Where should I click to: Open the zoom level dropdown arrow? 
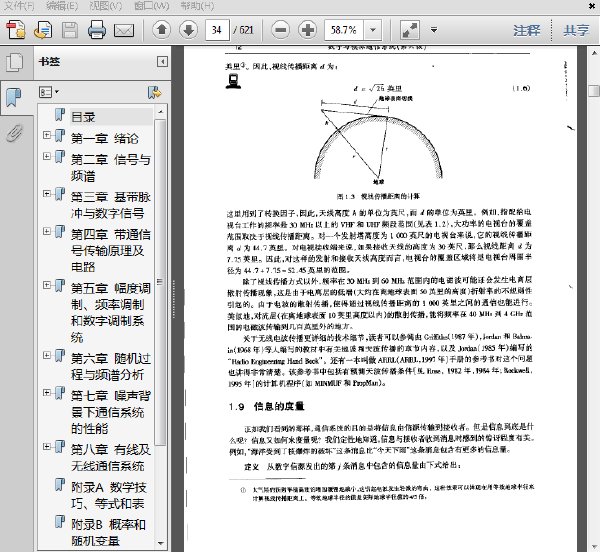373,30
